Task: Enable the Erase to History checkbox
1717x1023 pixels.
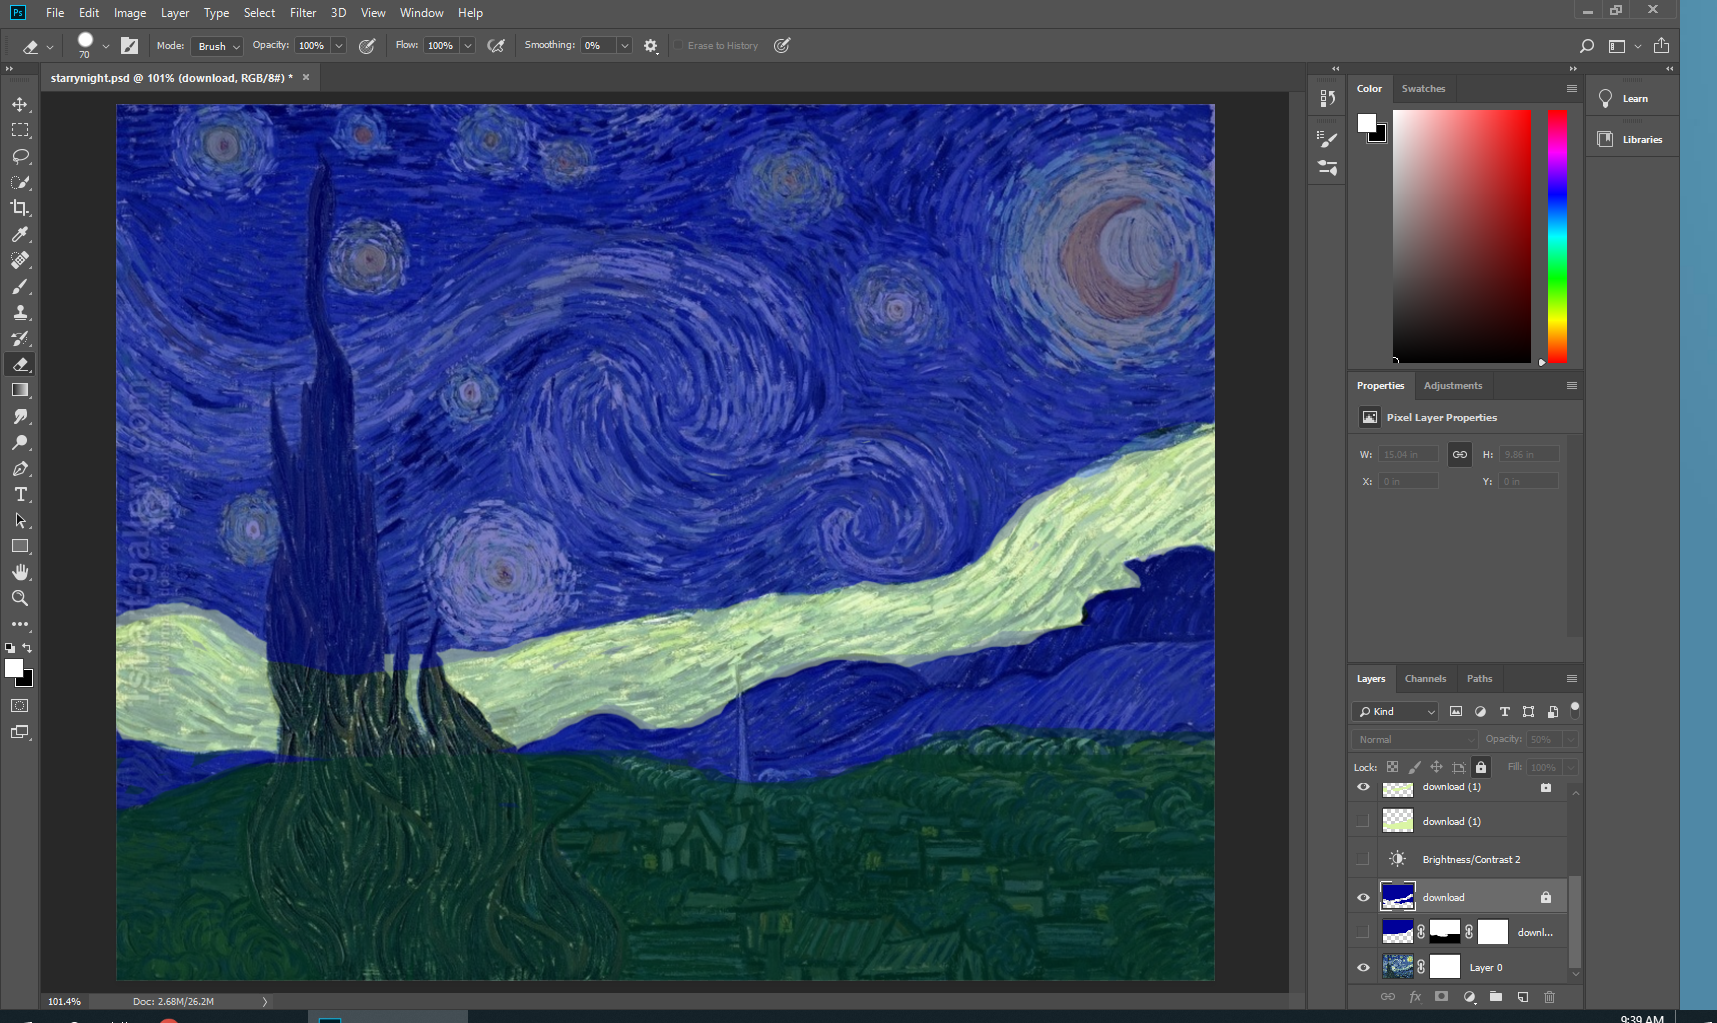Action: 678,46
